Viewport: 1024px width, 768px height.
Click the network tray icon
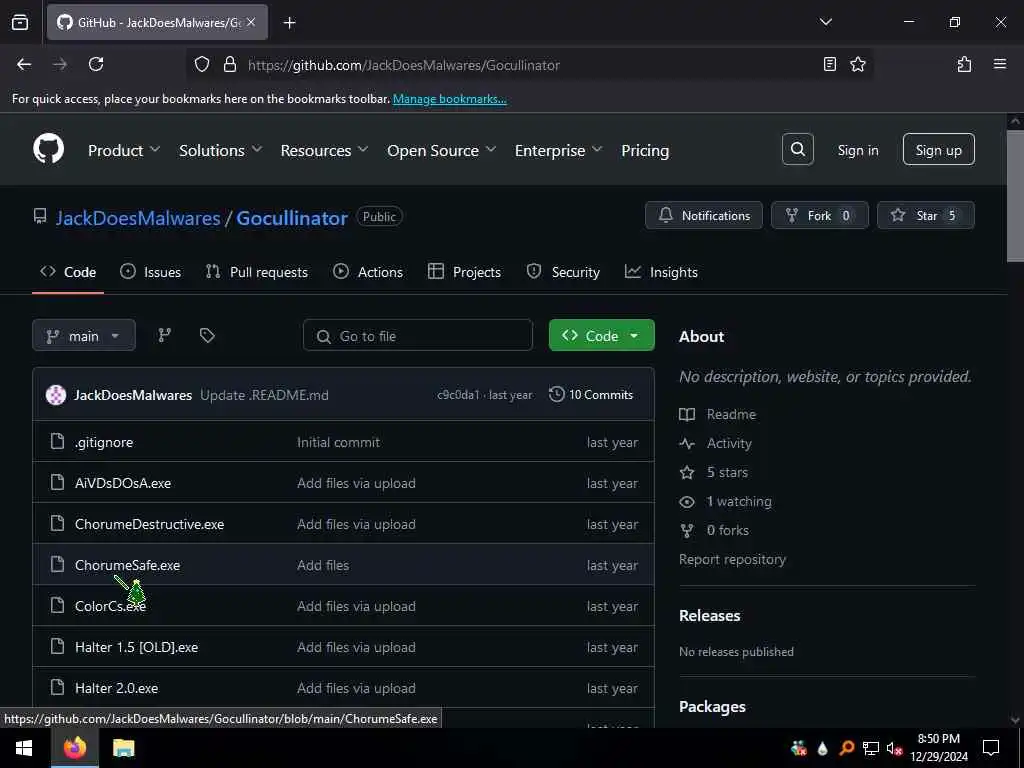(x=870, y=748)
